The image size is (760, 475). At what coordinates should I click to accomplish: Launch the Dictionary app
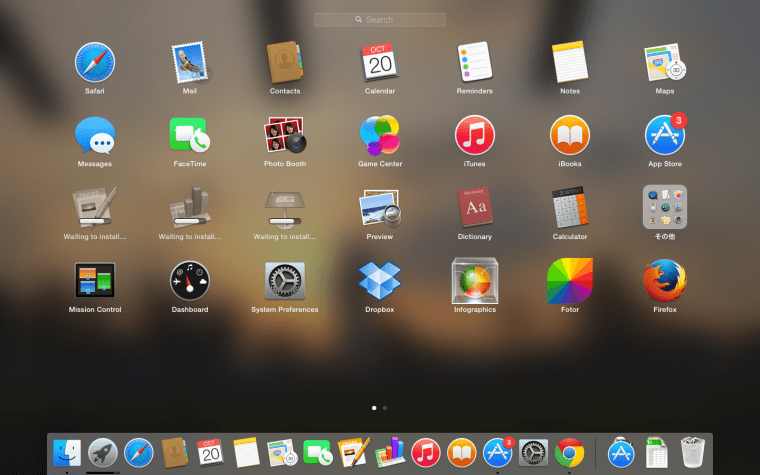(475, 207)
